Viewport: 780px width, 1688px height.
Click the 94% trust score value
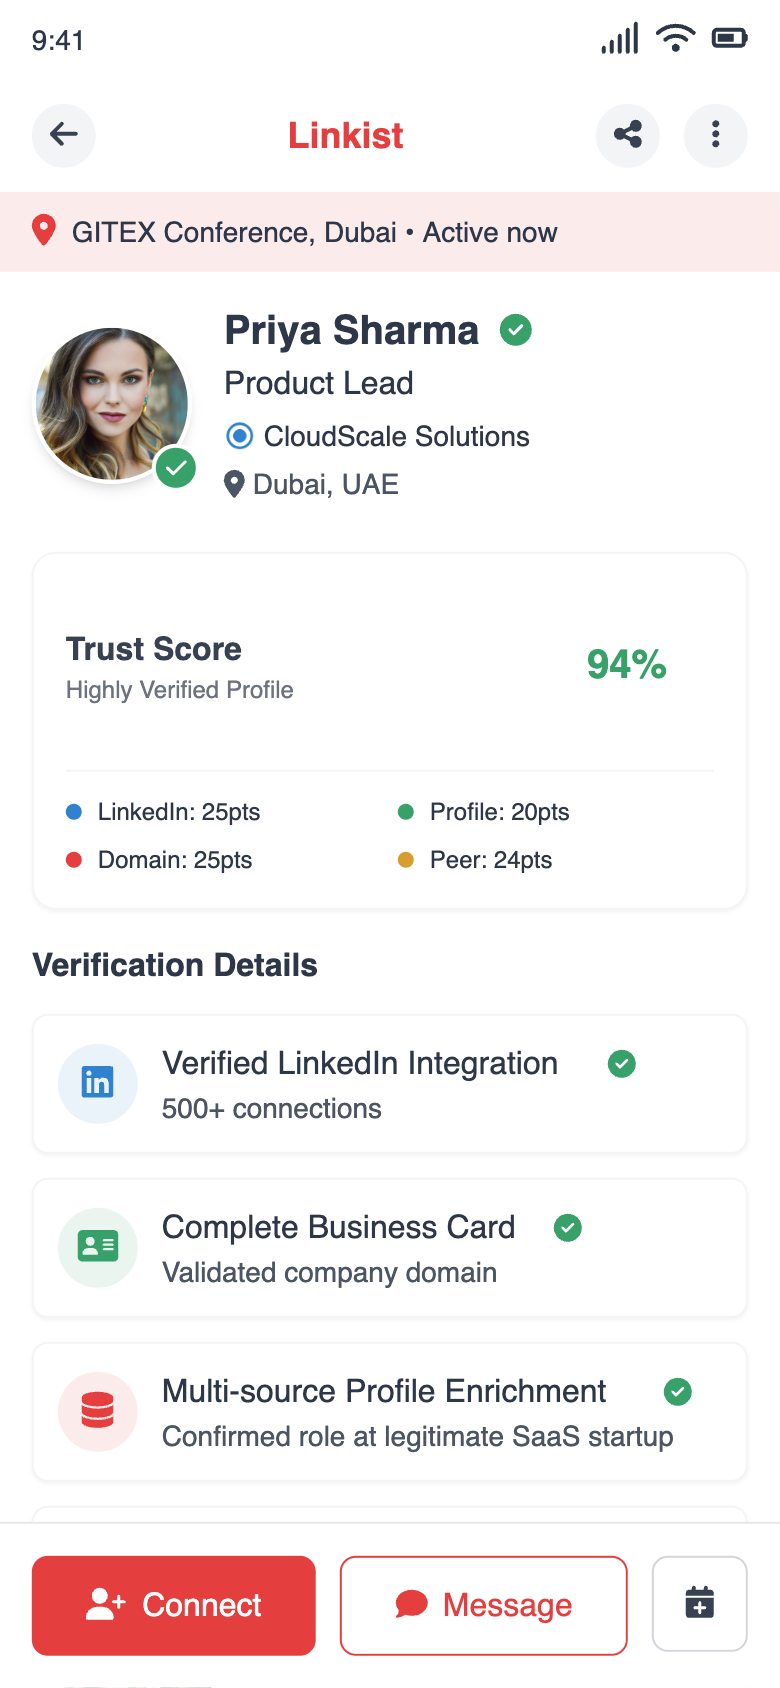(x=626, y=665)
